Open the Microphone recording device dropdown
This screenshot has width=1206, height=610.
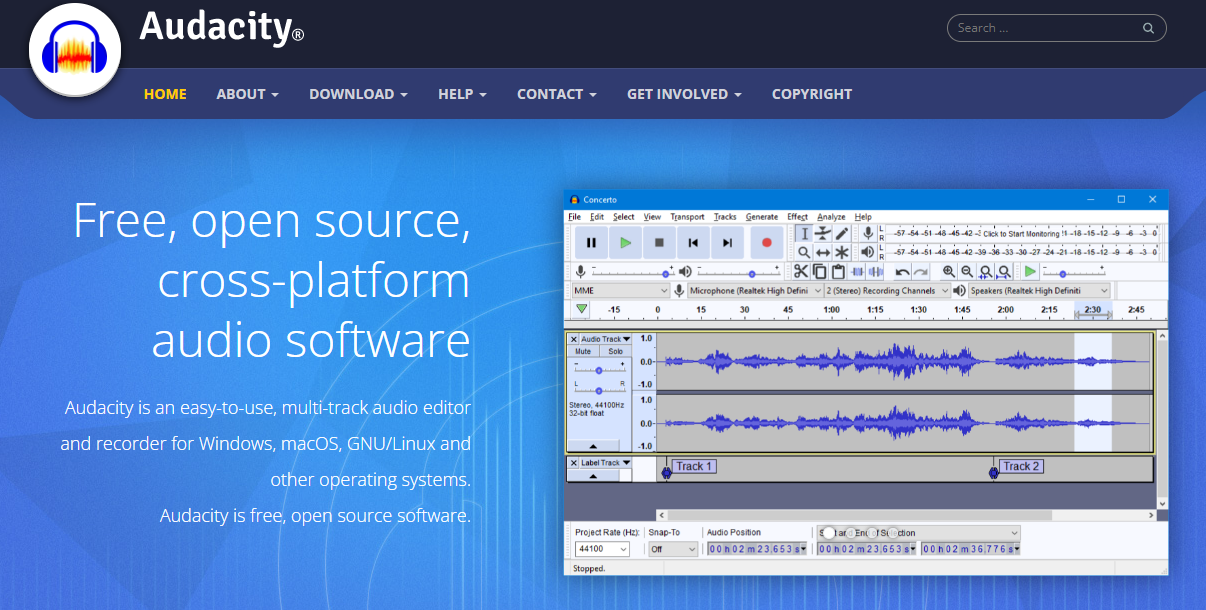click(754, 290)
